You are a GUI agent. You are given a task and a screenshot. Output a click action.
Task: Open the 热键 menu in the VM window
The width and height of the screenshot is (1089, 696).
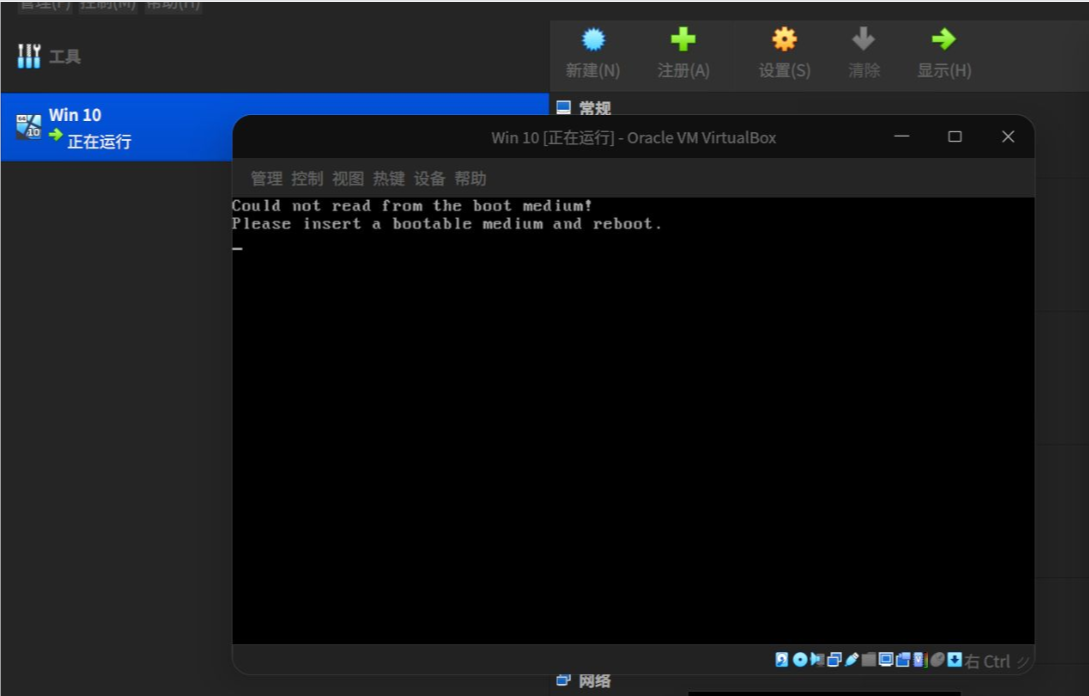[389, 179]
